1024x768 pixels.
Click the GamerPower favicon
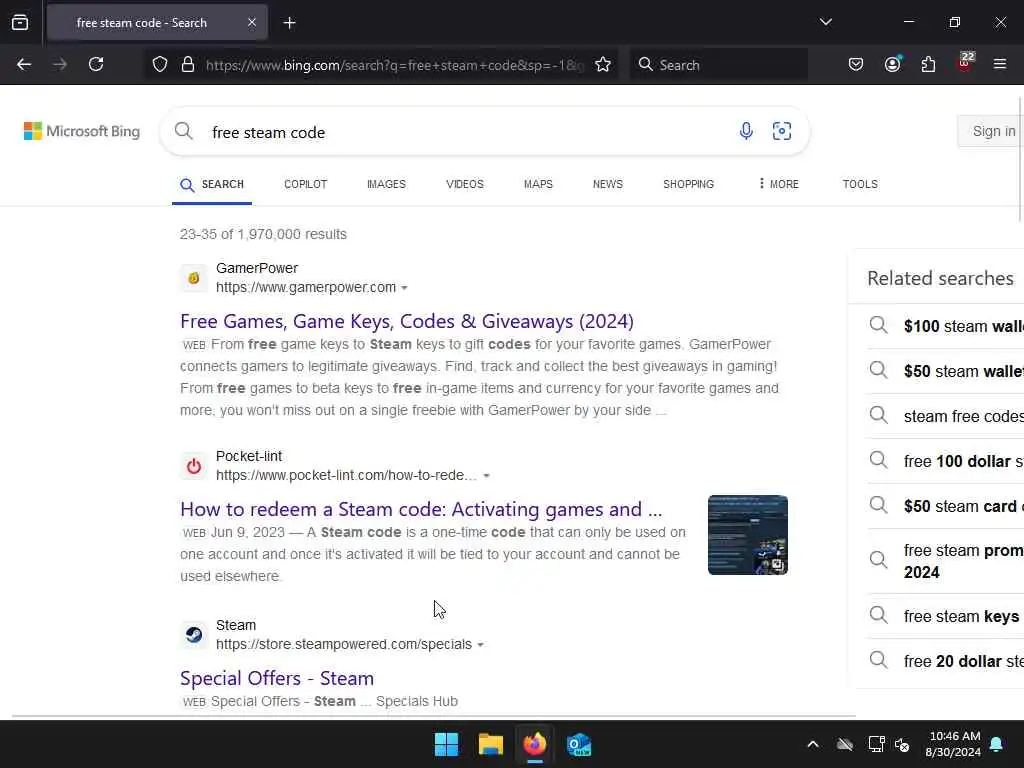pyautogui.click(x=194, y=278)
